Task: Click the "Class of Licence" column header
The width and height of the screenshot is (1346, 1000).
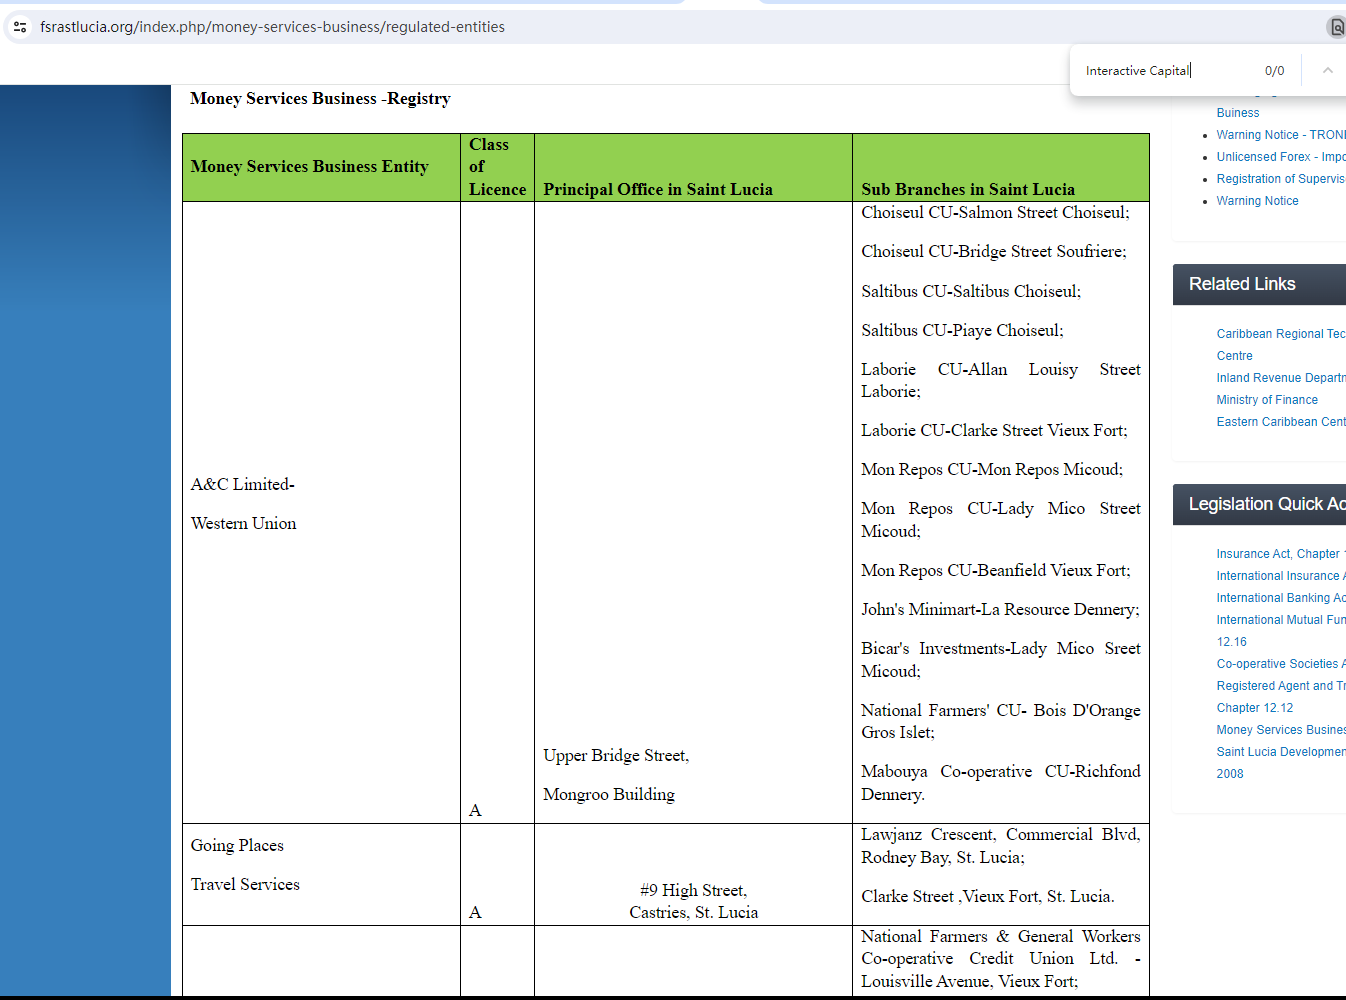Action: pos(497,167)
